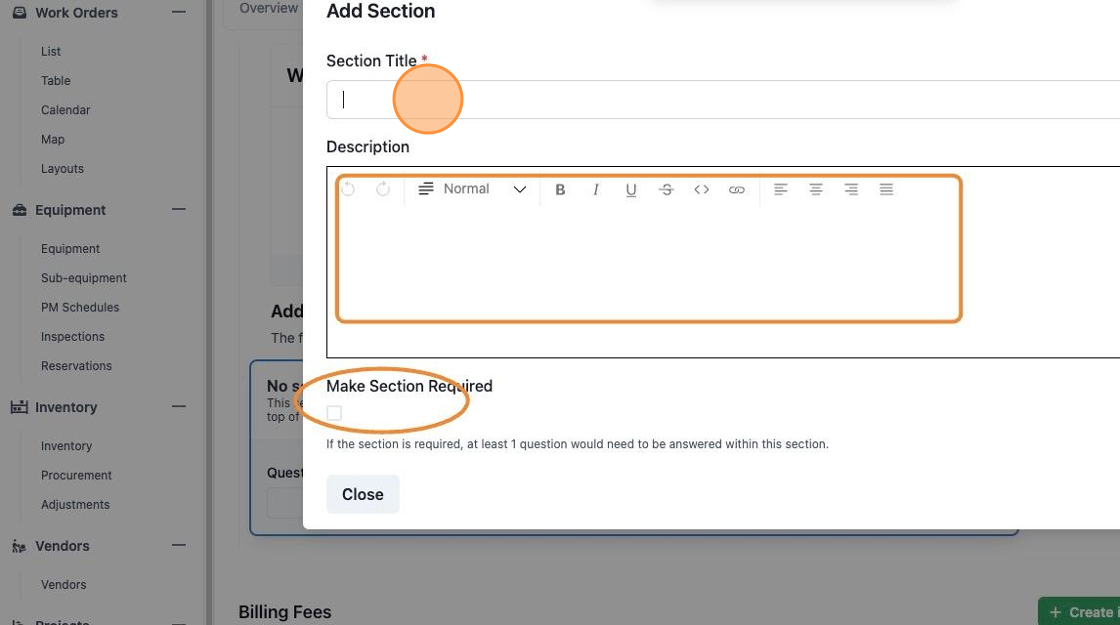The height and width of the screenshot is (625, 1120).
Task: Collapse the Inventory sidebar group
Action: (179, 406)
